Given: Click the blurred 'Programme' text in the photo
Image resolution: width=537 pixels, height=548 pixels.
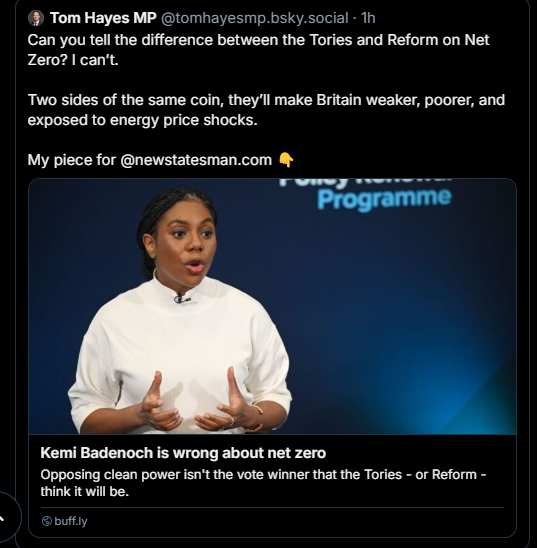Looking at the screenshot, I should coord(384,199).
